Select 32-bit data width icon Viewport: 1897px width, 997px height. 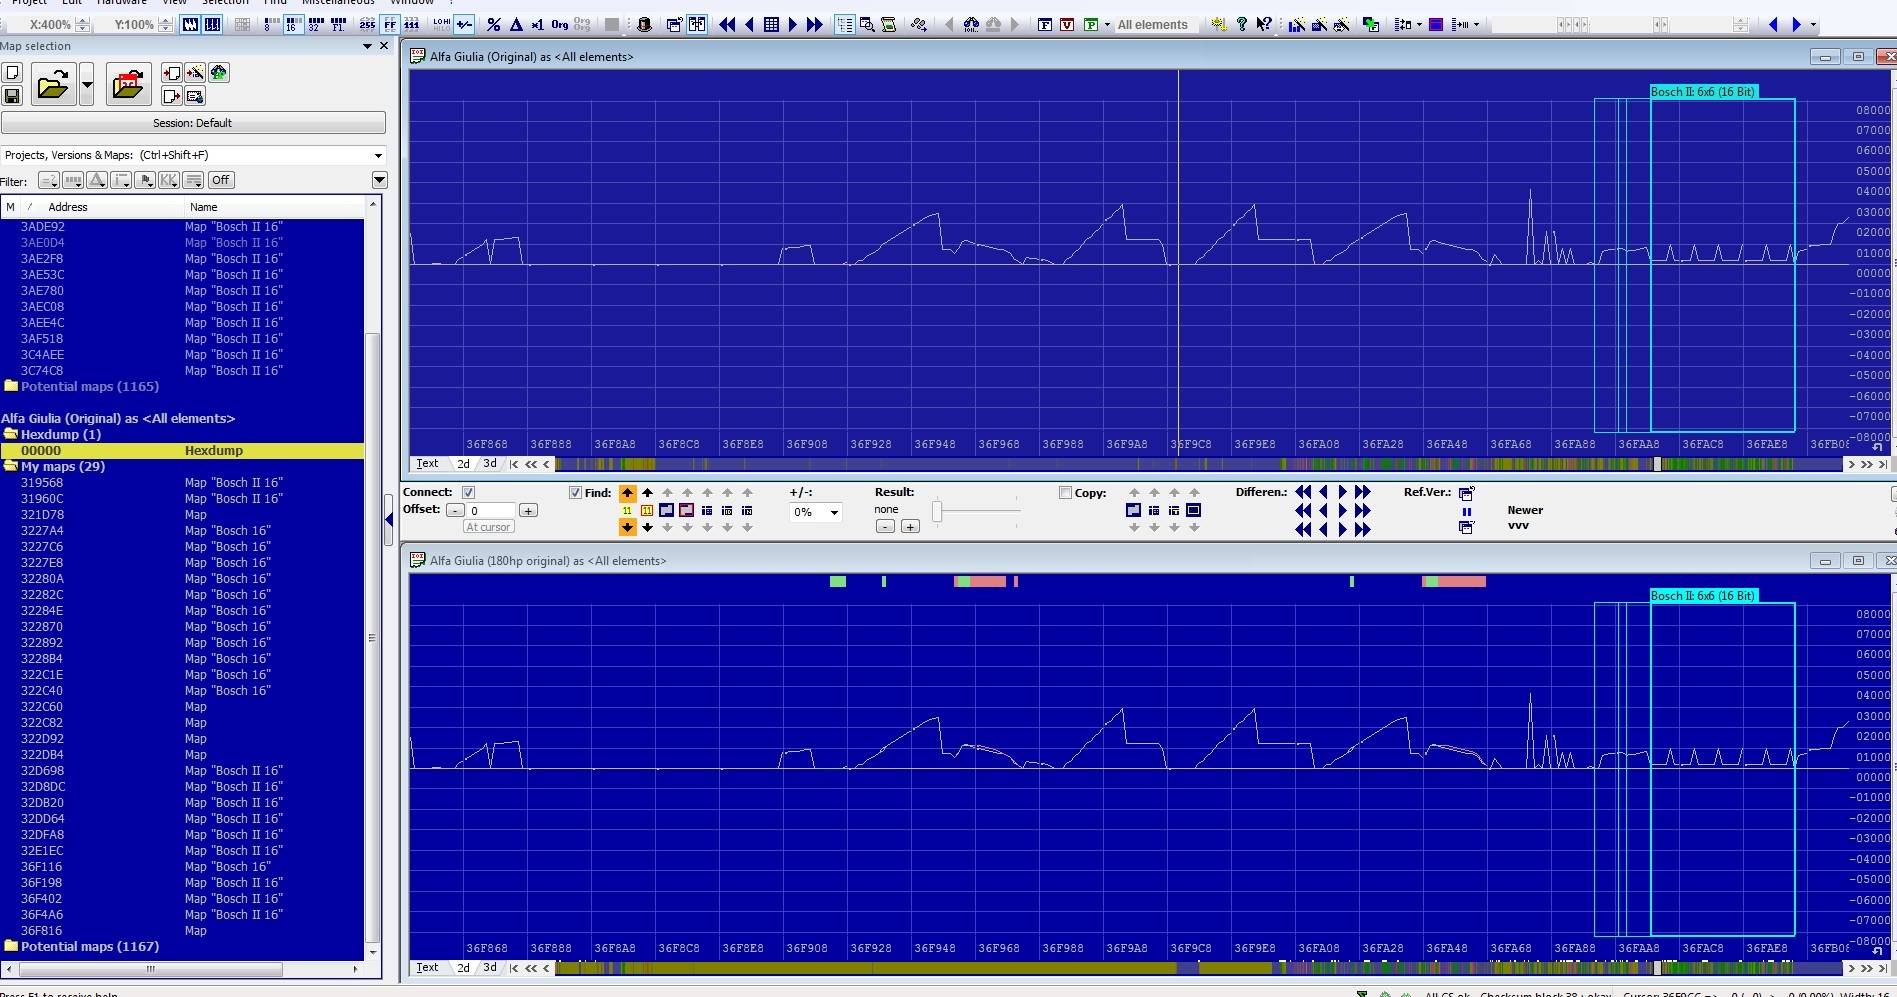tap(314, 24)
